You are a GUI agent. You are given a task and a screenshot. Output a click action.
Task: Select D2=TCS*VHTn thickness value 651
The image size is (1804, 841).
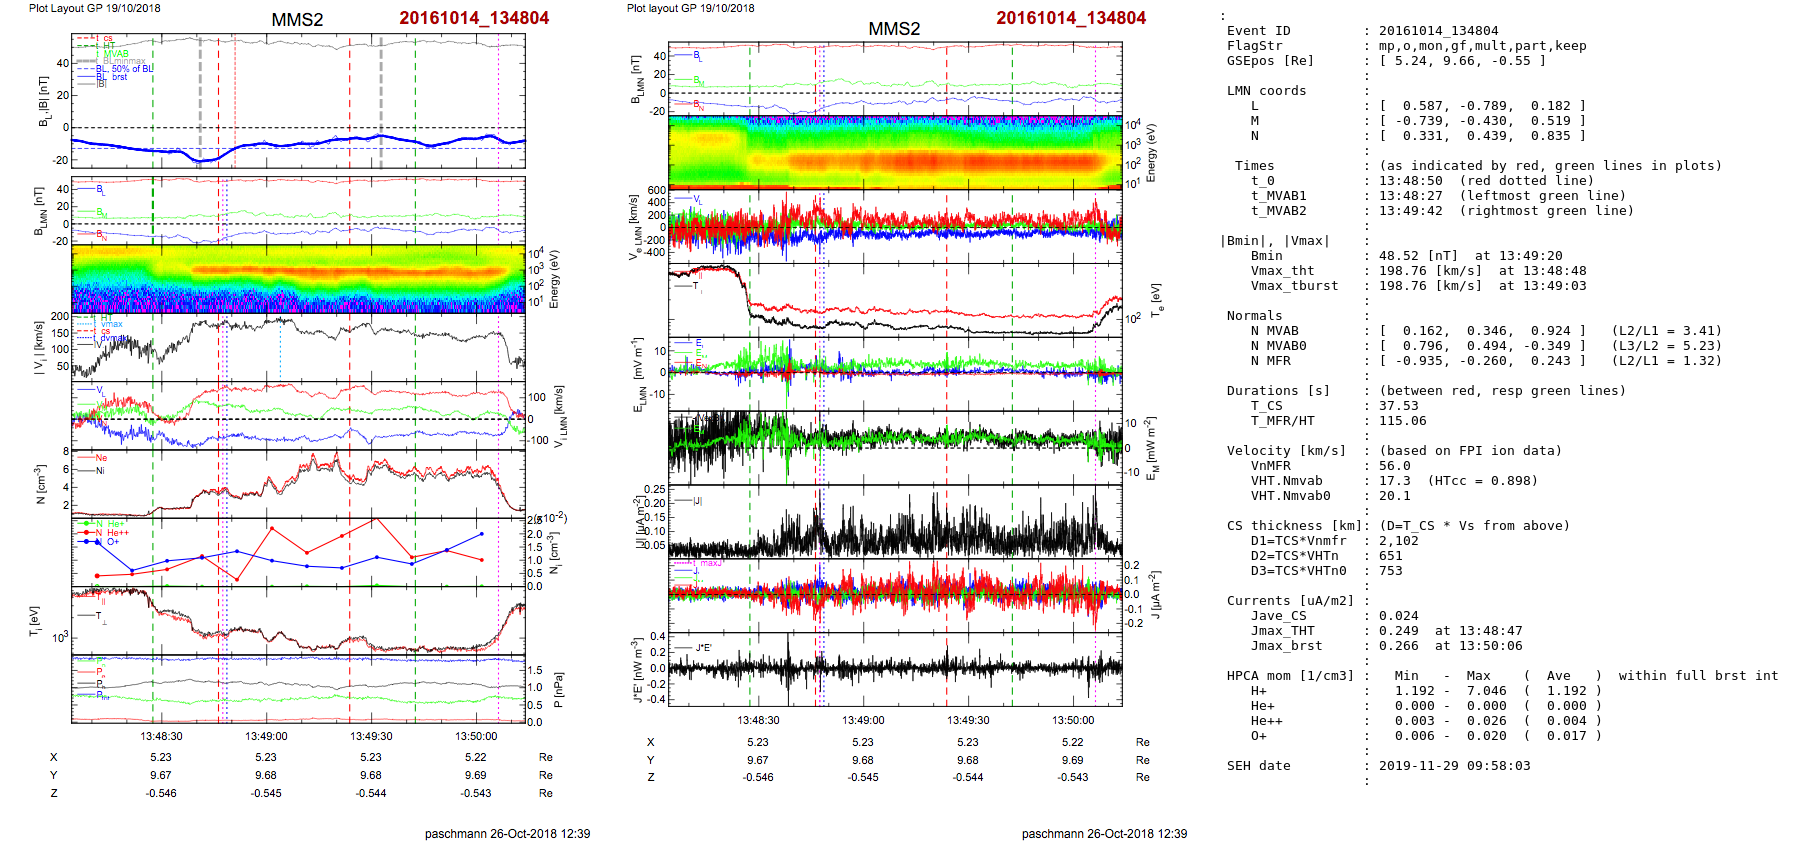[1390, 556]
